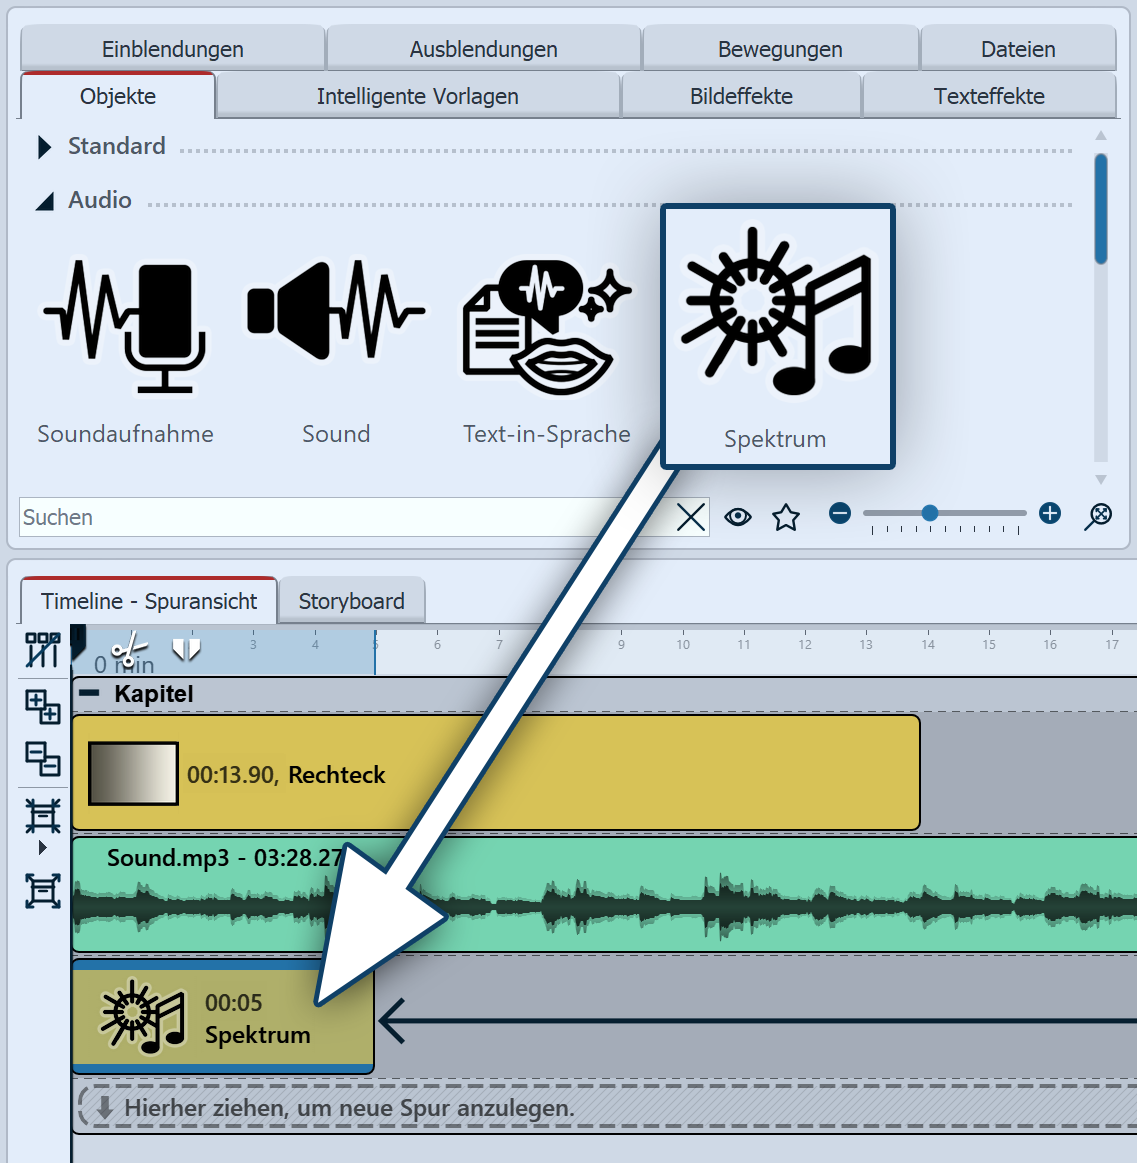1137x1163 pixels.
Task: Click the scissors cut icon in the timeline ruler
Action: [x=129, y=650]
